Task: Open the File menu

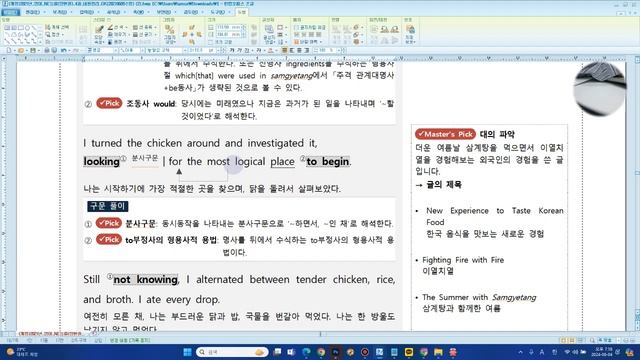Action: (10, 12)
